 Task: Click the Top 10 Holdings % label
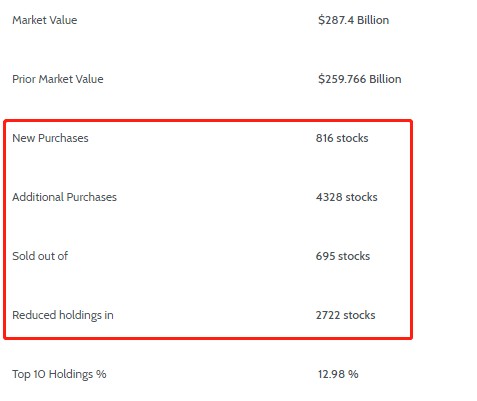point(59,374)
